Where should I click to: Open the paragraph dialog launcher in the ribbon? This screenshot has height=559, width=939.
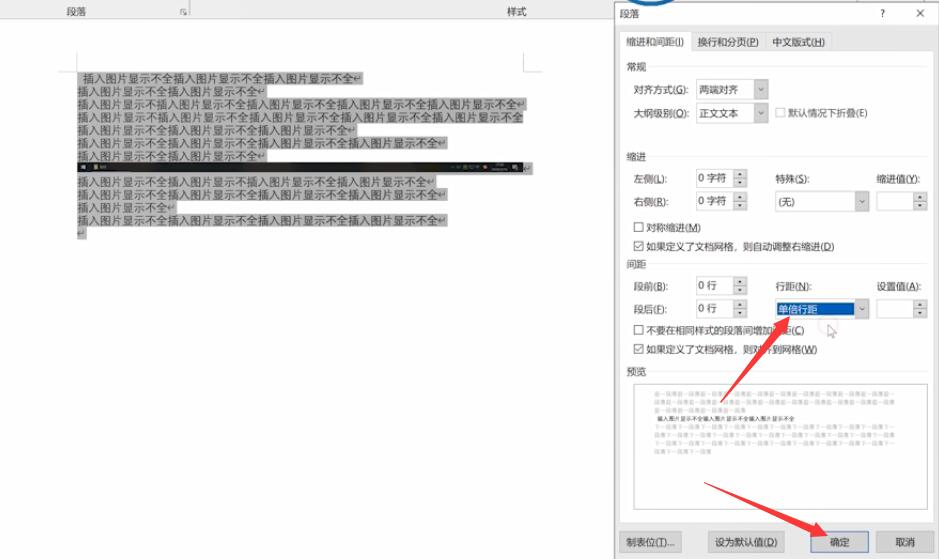(x=183, y=11)
